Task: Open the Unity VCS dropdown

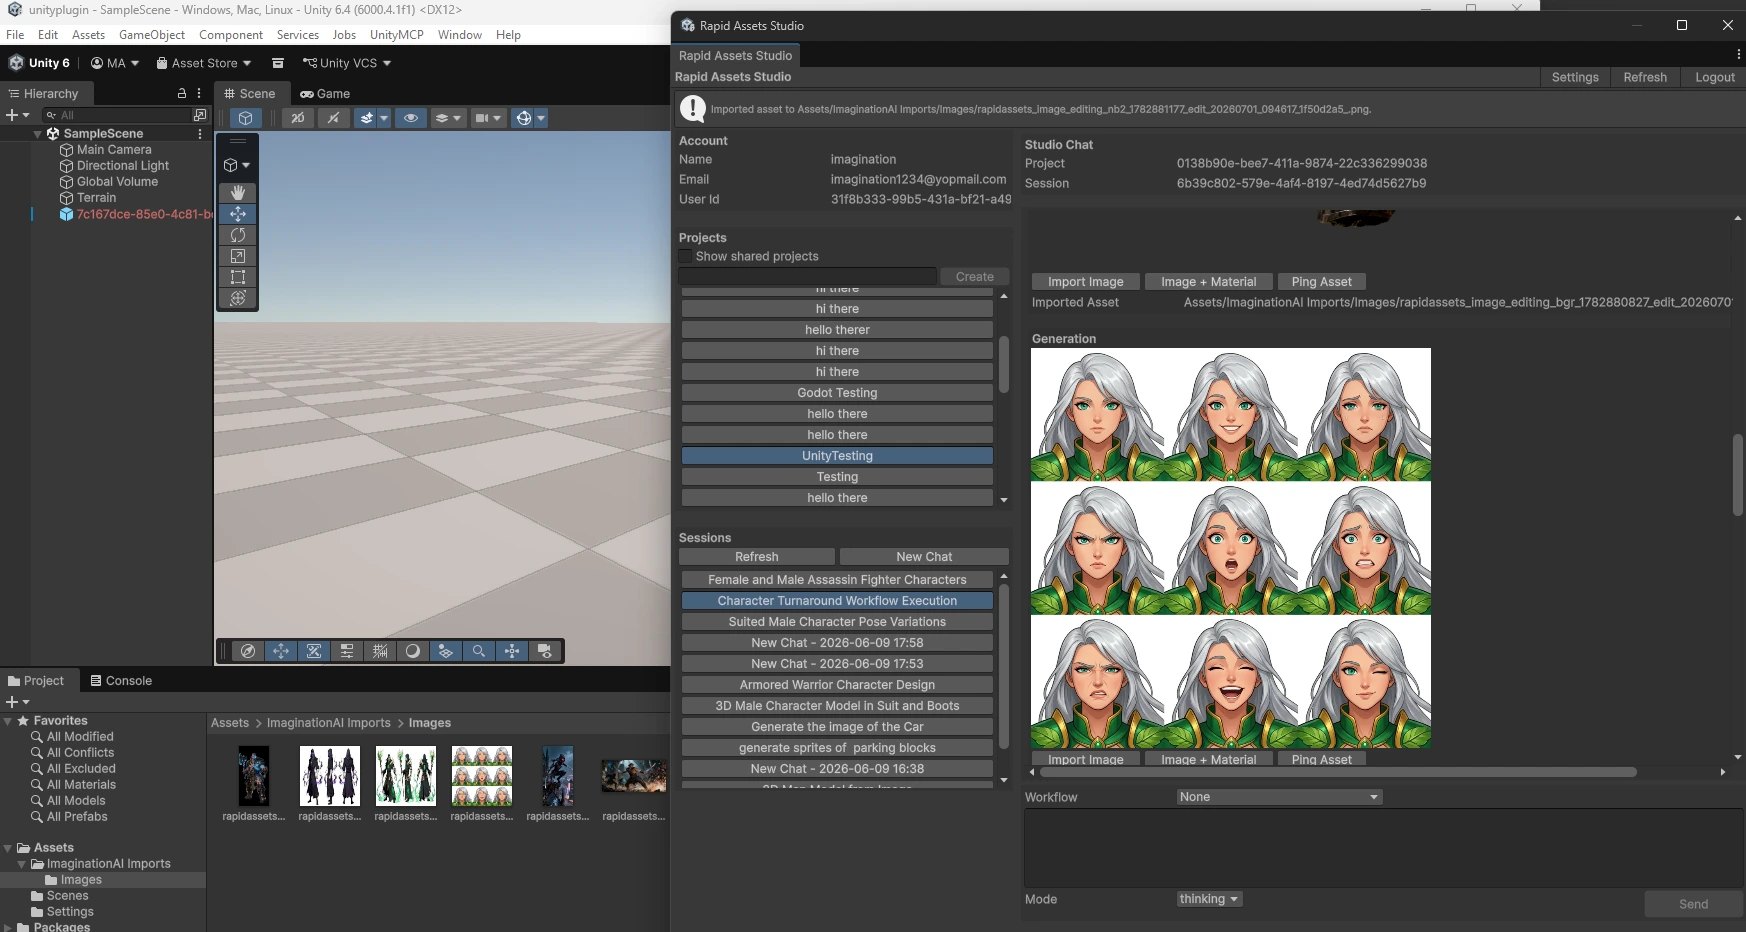Action: click(x=347, y=63)
